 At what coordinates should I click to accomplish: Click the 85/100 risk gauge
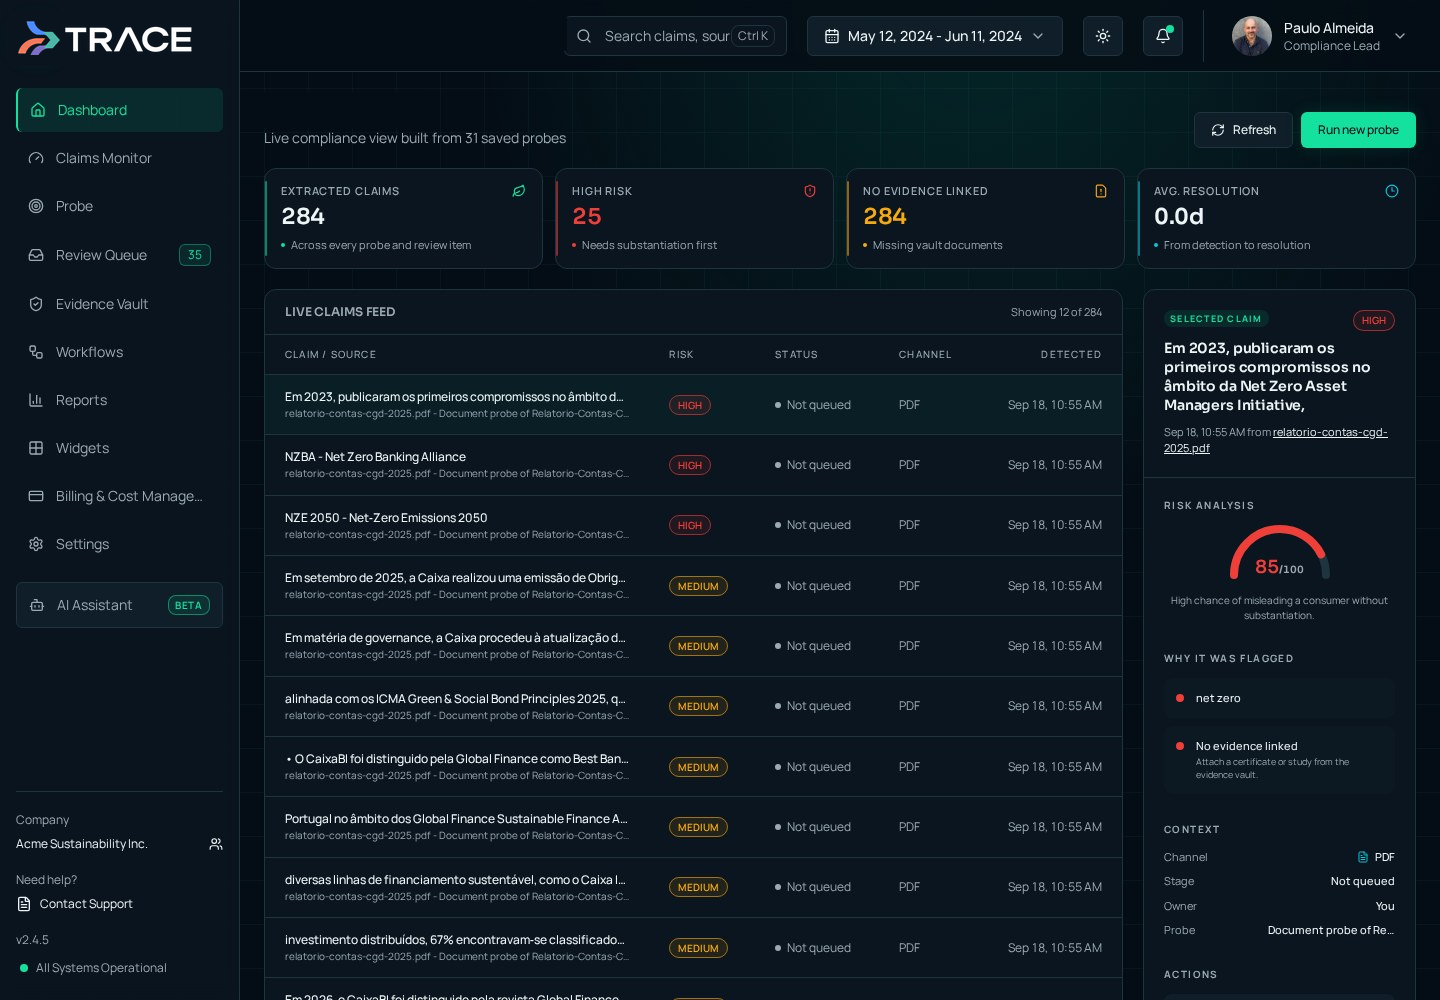[x=1279, y=553]
